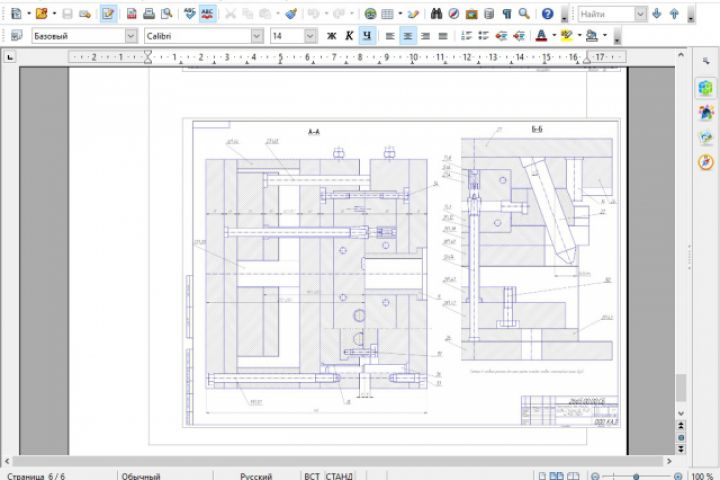This screenshot has height=480, width=720.
Task: Click the Background Color bucket icon
Action: pos(592,36)
